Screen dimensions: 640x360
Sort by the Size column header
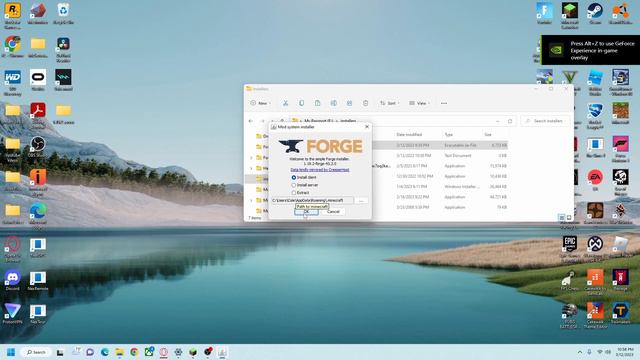(x=488, y=134)
